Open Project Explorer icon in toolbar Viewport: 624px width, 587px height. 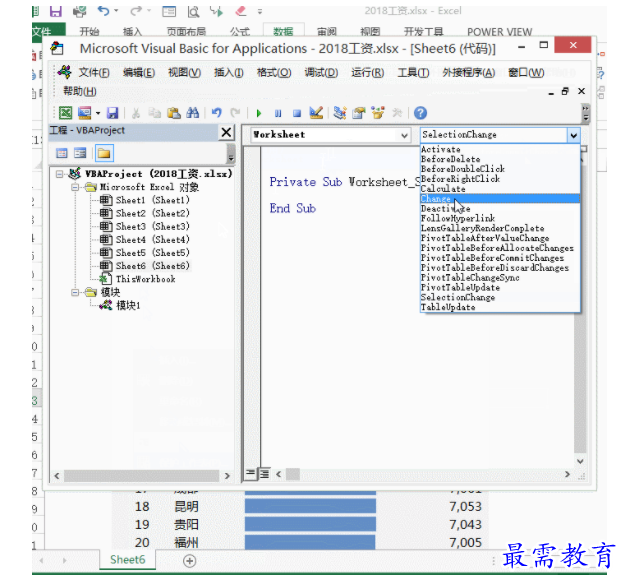[x=340, y=113]
